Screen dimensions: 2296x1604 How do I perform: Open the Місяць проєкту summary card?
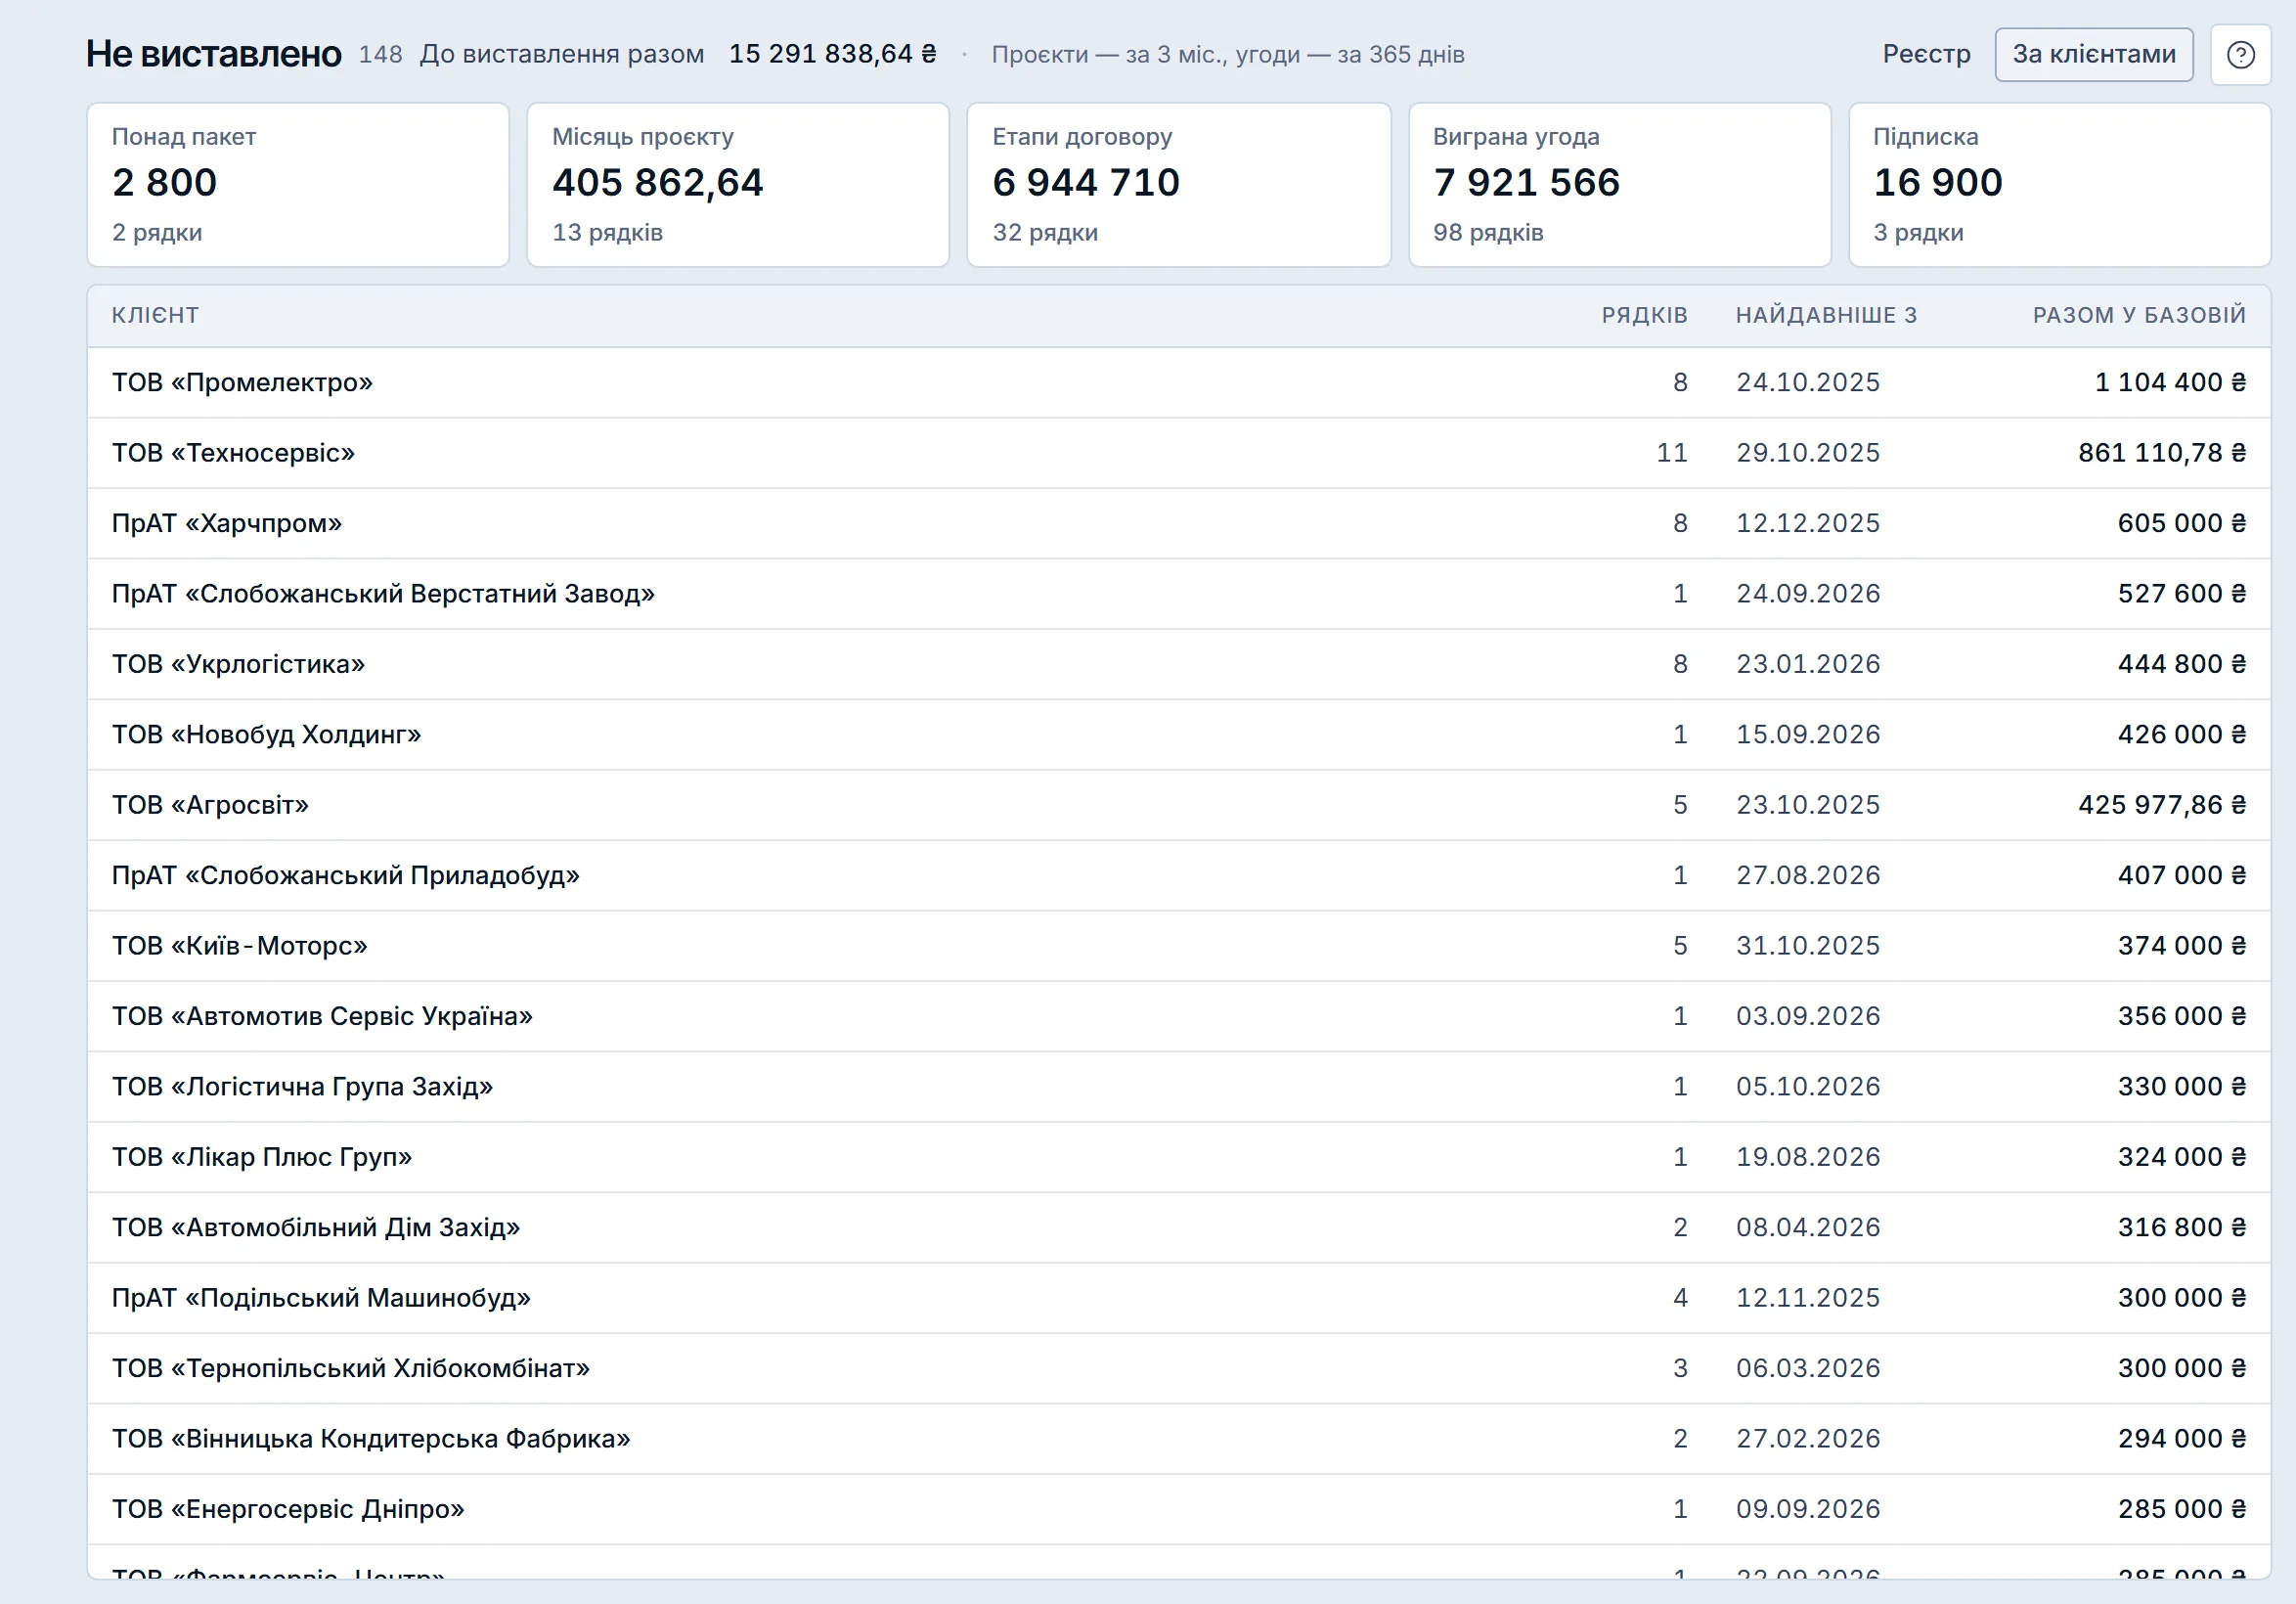738,185
